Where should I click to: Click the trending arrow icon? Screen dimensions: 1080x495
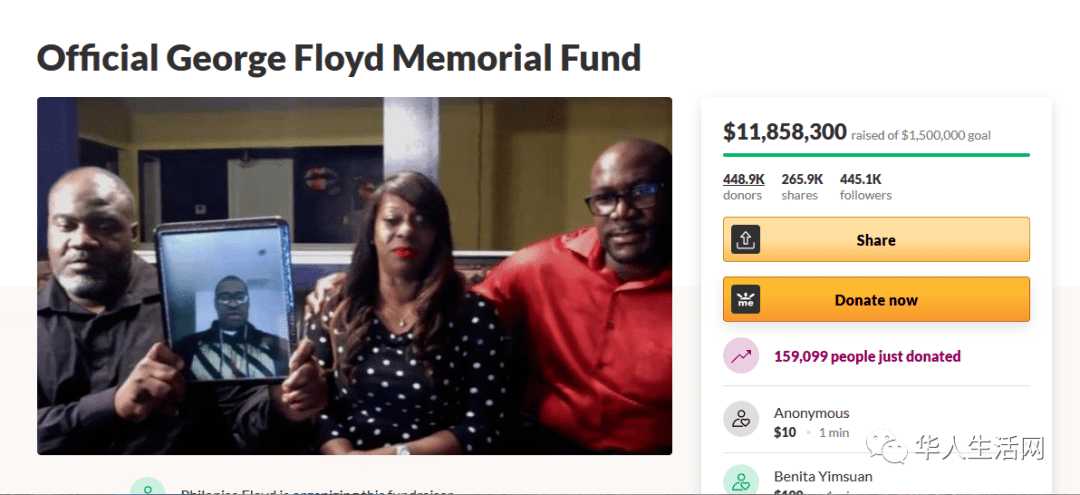[x=741, y=356]
